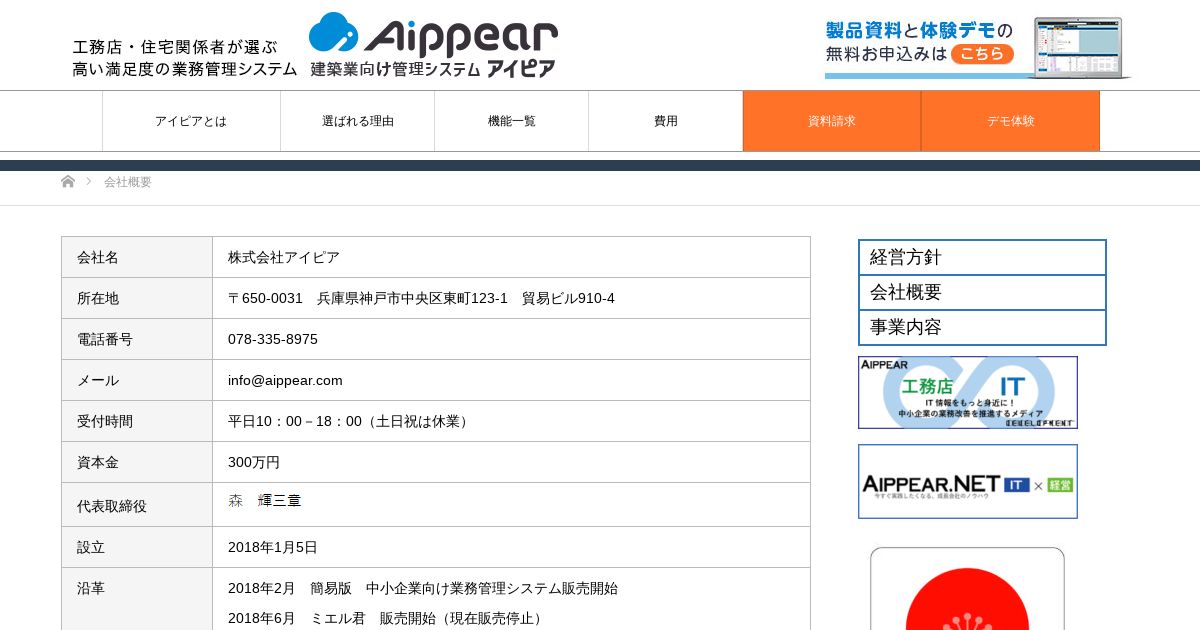Open the 費用 menu item

point(666,121)
